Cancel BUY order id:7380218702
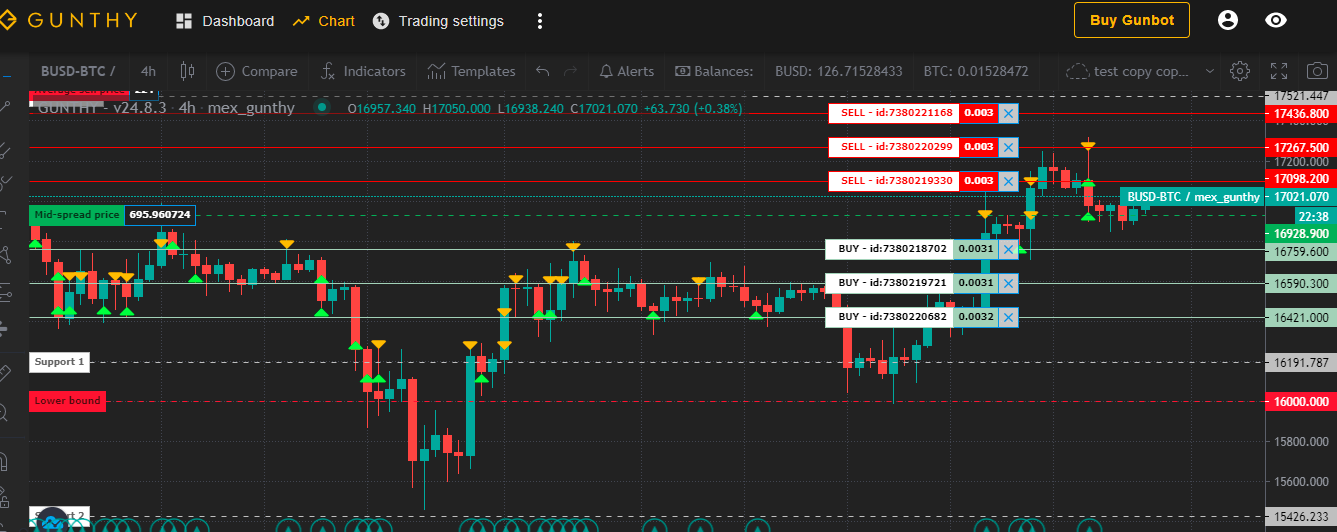This screenshot has width=1337, height=532. point(1008,249)
